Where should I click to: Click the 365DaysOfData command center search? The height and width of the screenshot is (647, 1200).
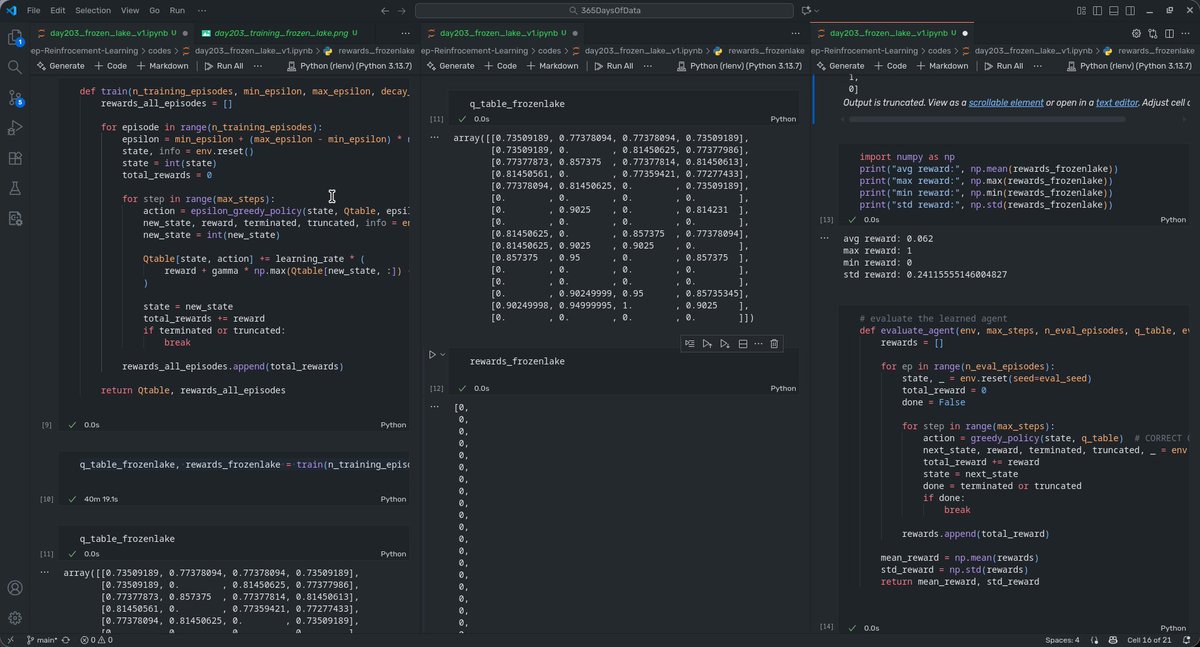606,10
